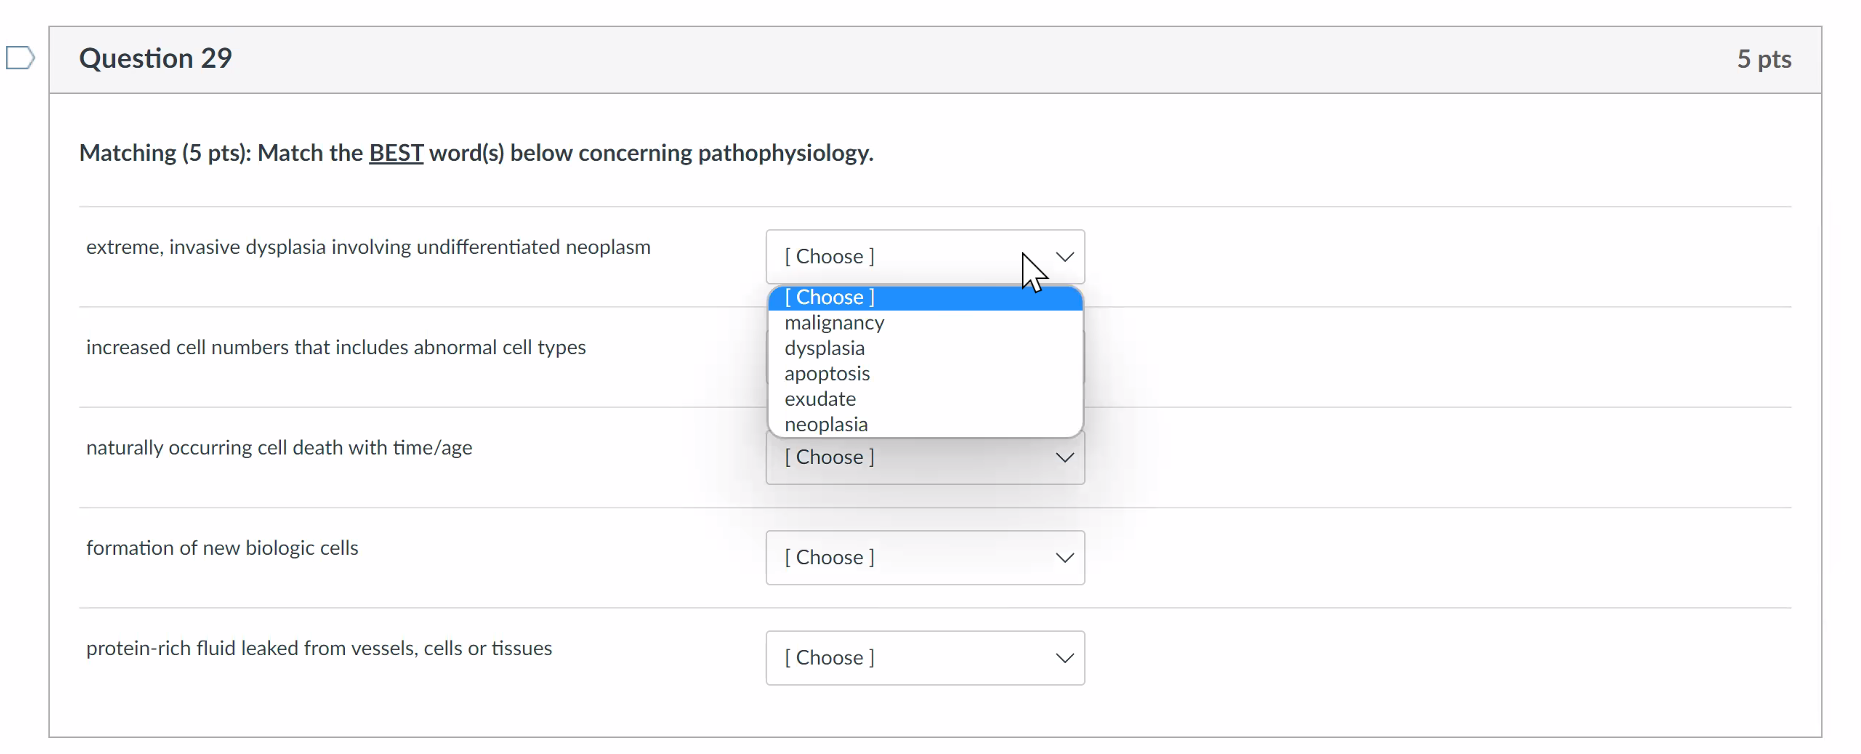1861x754 pixels.
Task: Click the "formation of new biologic cells" text
Action: pyautogui.click(x=222, y=548)
